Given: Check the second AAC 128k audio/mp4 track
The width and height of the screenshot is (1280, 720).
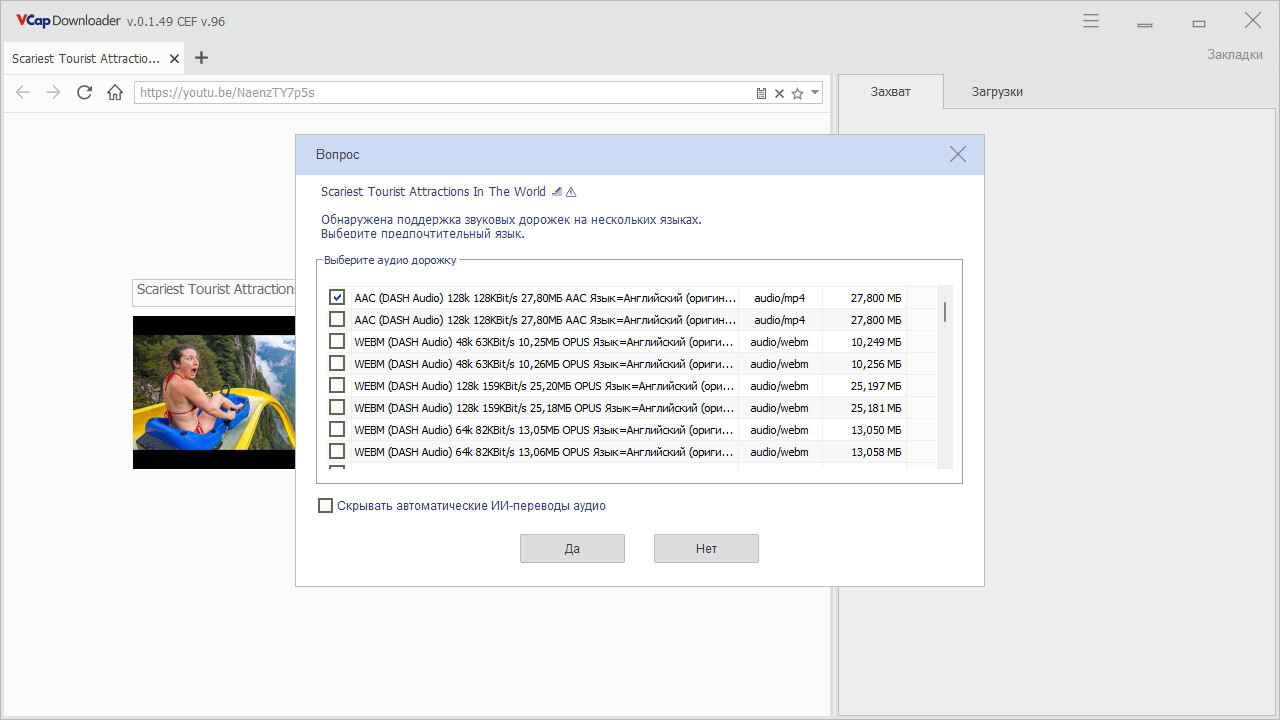Looking at the screenshot, I should pyautogui.click(x=337, y=320).
